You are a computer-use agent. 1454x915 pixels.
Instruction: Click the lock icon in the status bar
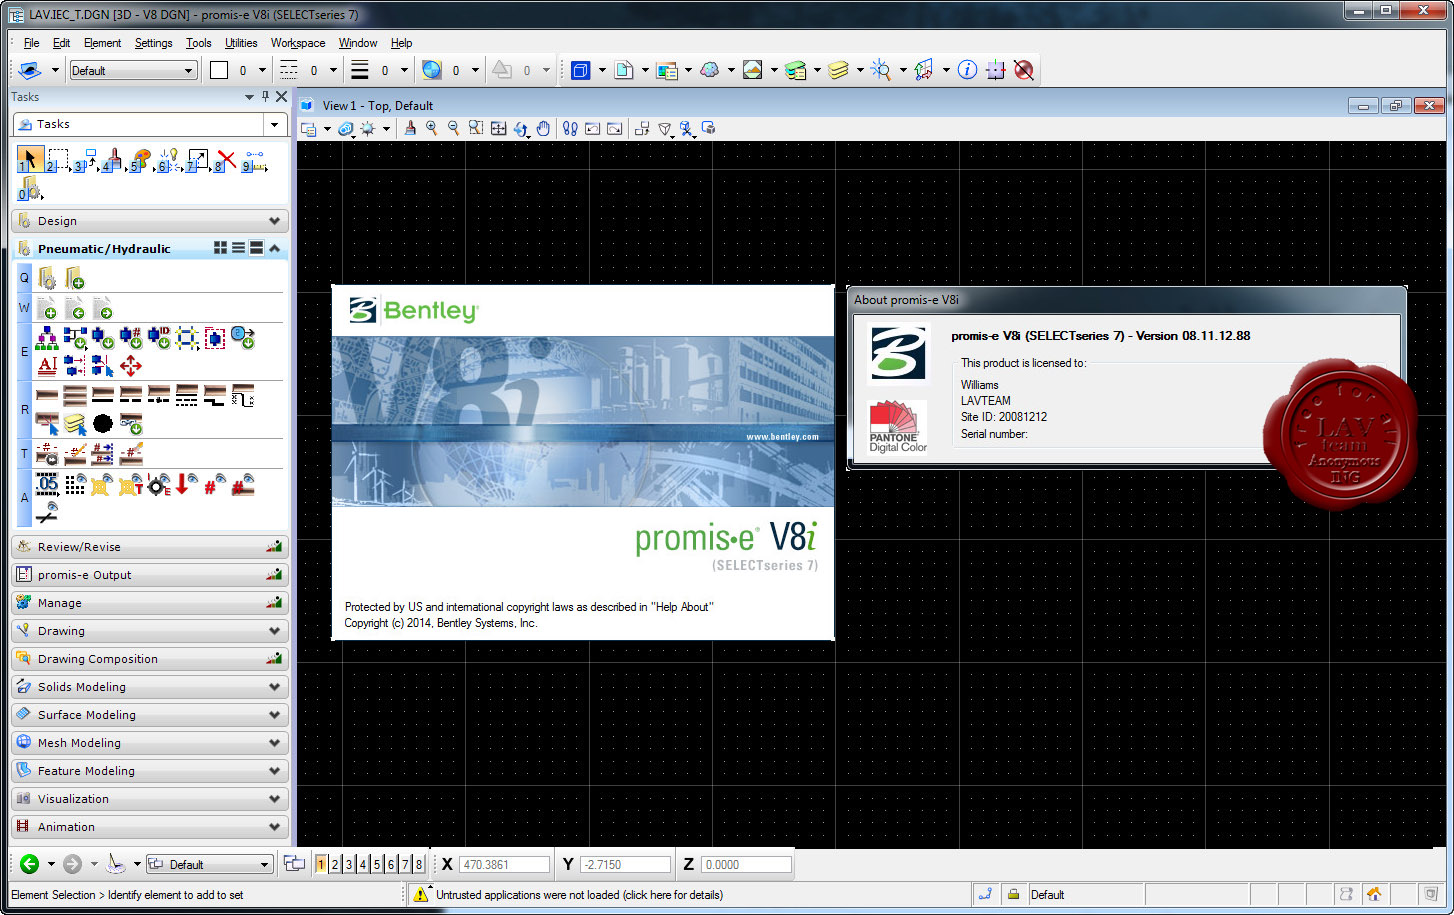click(1013, 894)
